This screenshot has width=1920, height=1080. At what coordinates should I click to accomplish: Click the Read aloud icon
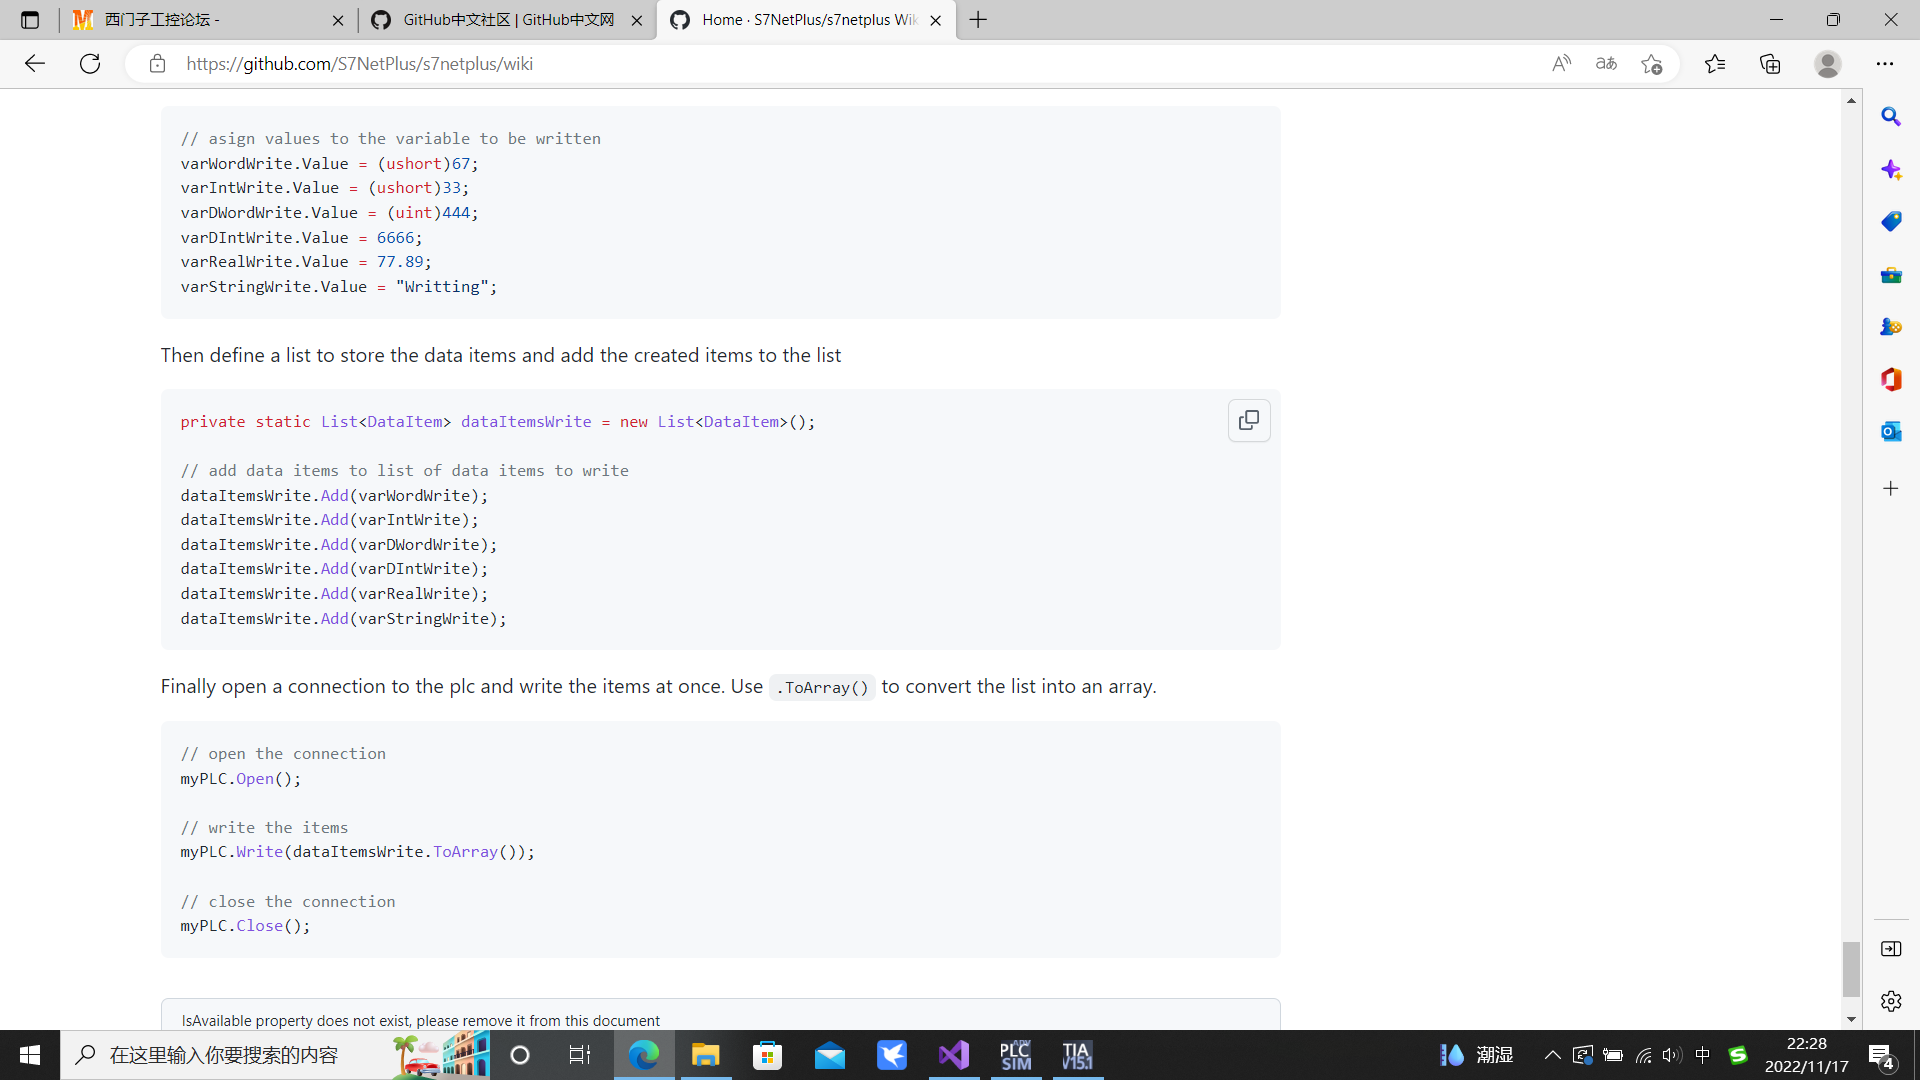tap(1561, 64)
